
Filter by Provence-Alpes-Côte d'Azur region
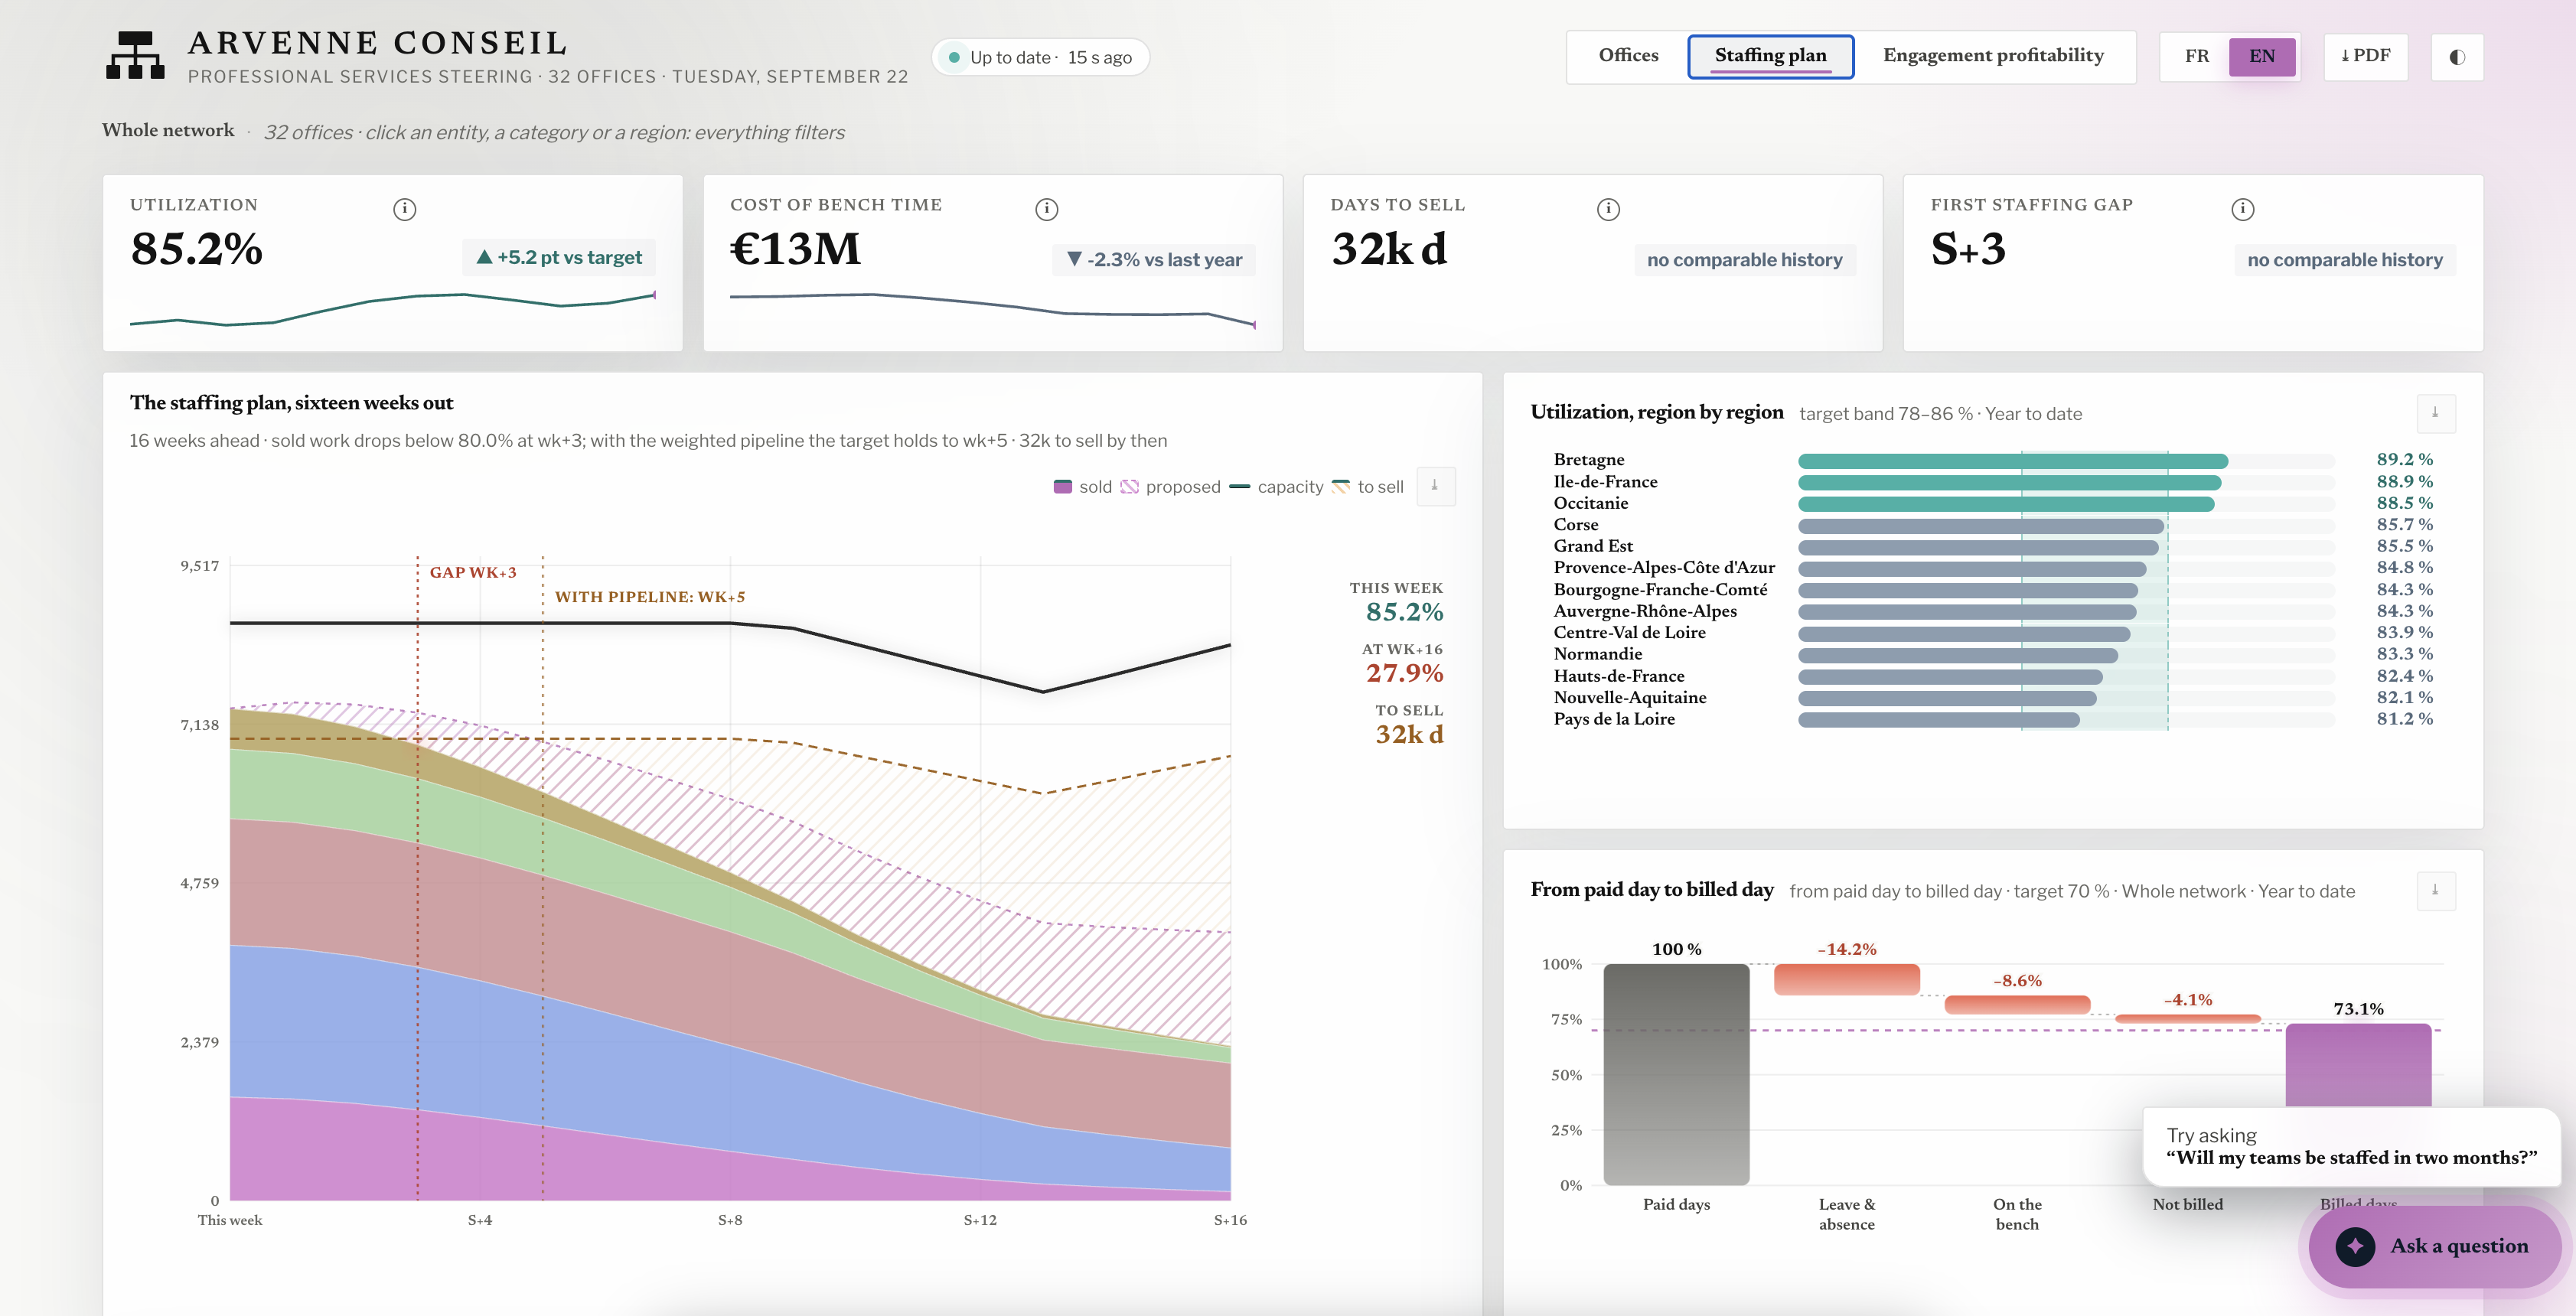coord(1664,568)
